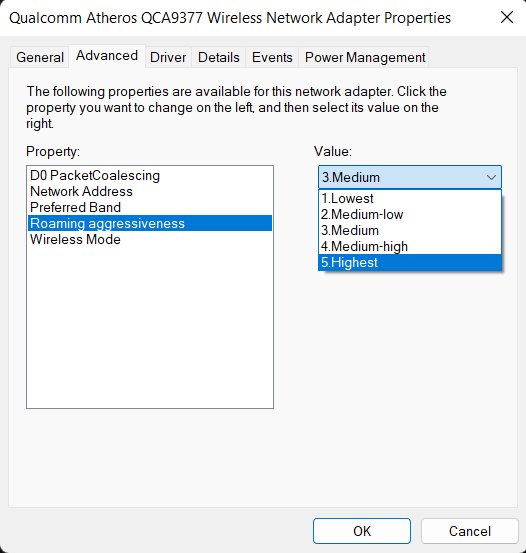Pick Wireless Mode property

coord(150,239)
